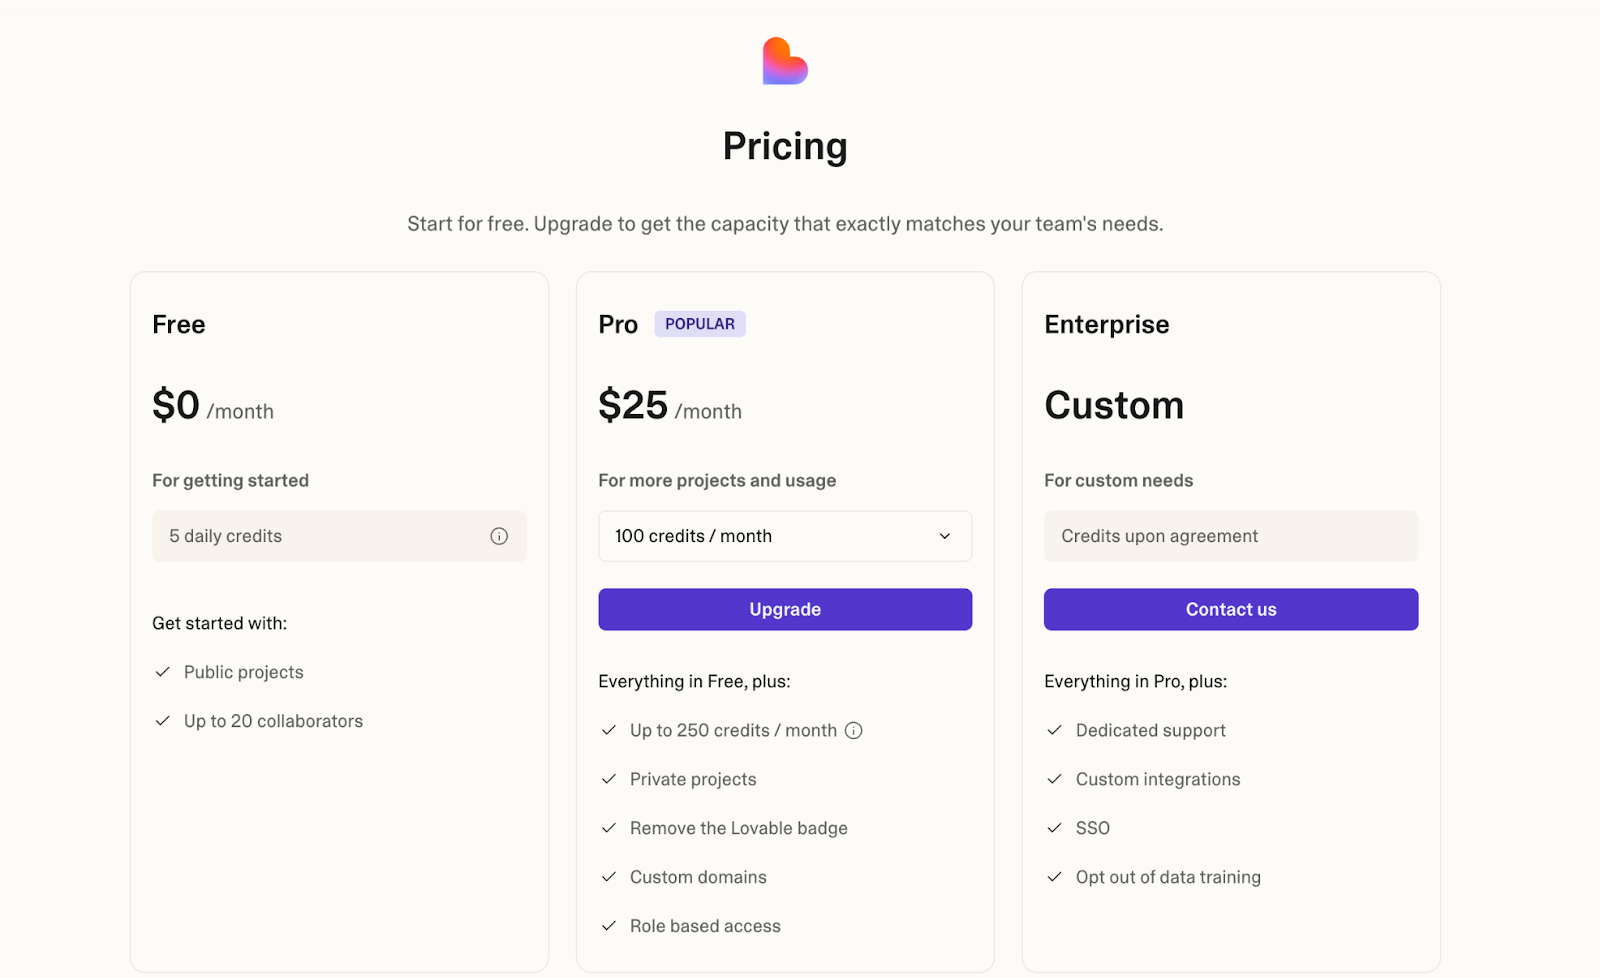Click the Upgrade button on the Pro plan

point(785,609)
